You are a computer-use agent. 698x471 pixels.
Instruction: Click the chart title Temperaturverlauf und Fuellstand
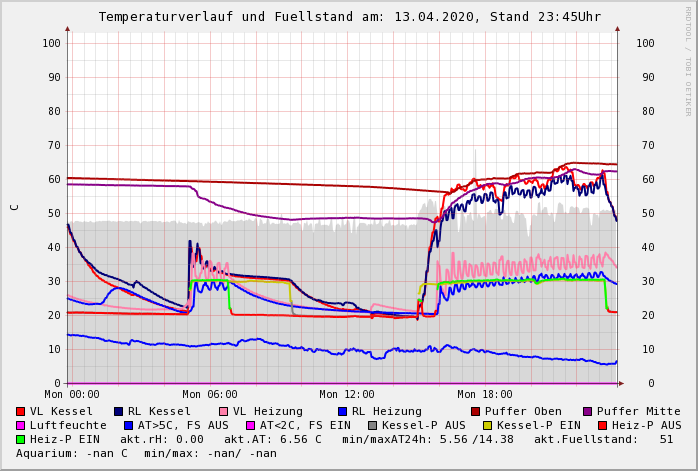tap(349, 17)
